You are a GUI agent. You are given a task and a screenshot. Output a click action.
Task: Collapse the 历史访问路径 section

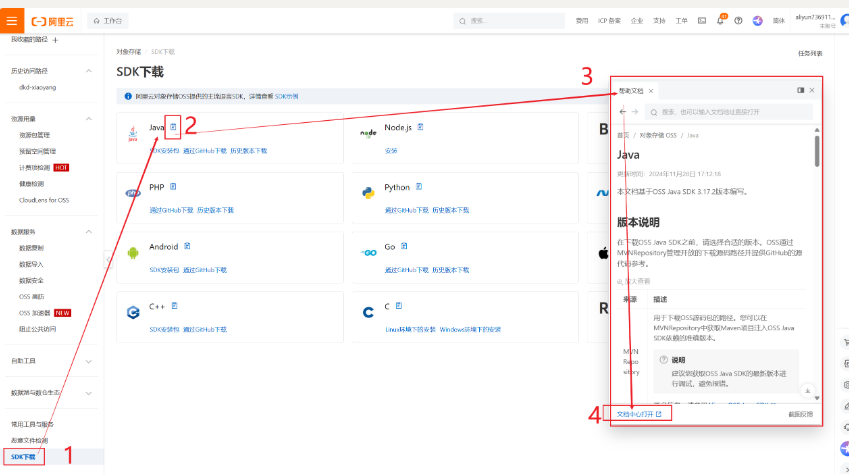[89, 71]
